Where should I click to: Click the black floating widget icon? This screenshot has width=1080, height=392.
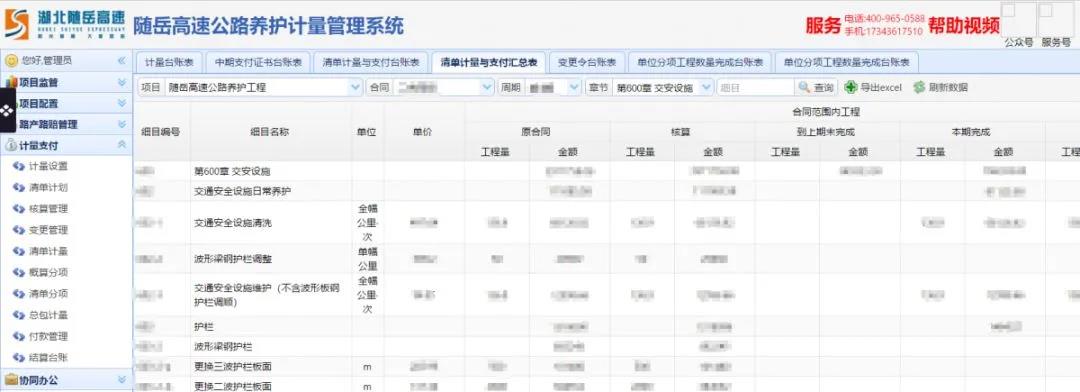[x=7, y=110]
